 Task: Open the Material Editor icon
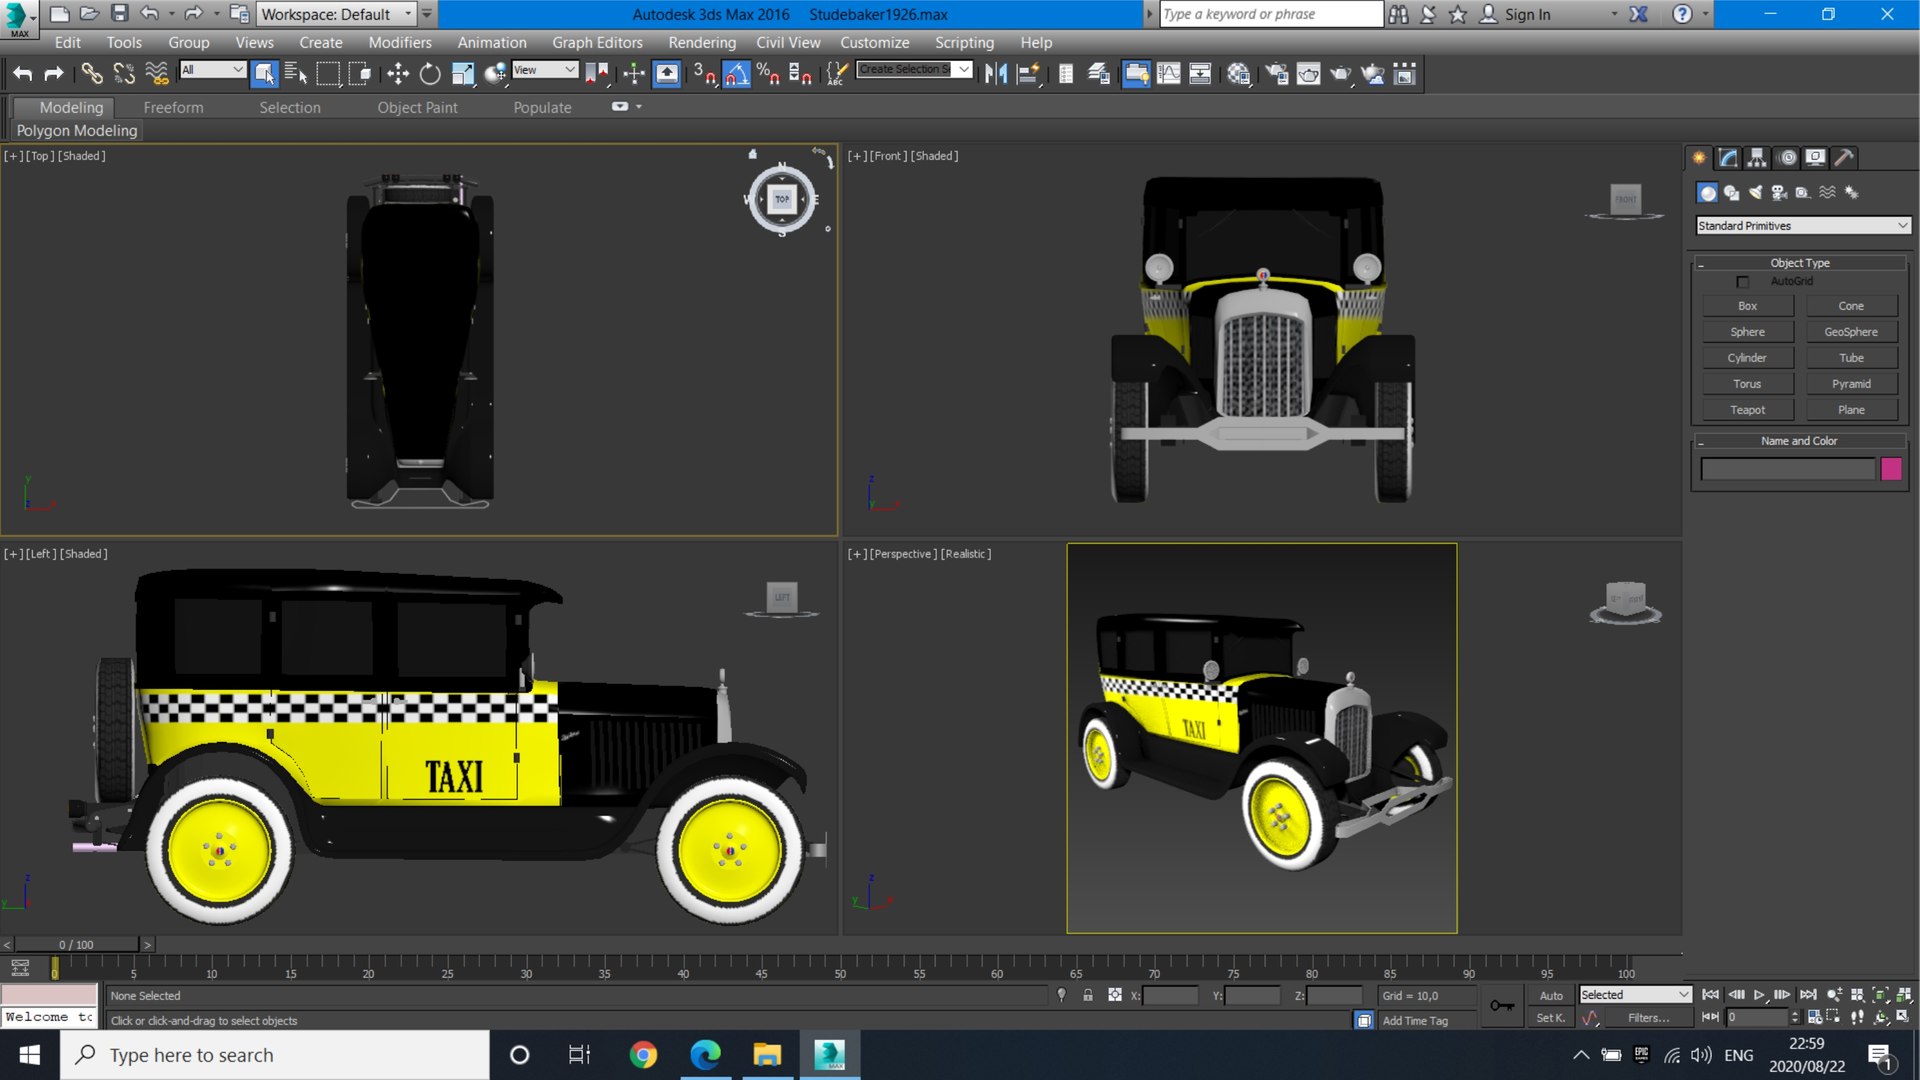pyautogui.click(x=1238, y=73)
